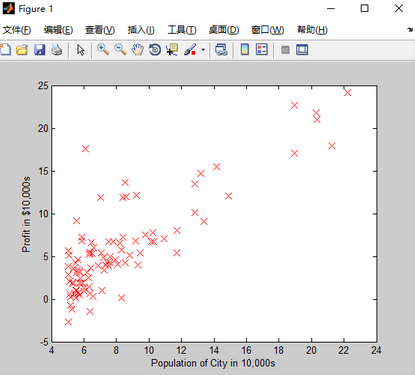Print the figure
Viewport: 415px width, 375px height.
57,50
